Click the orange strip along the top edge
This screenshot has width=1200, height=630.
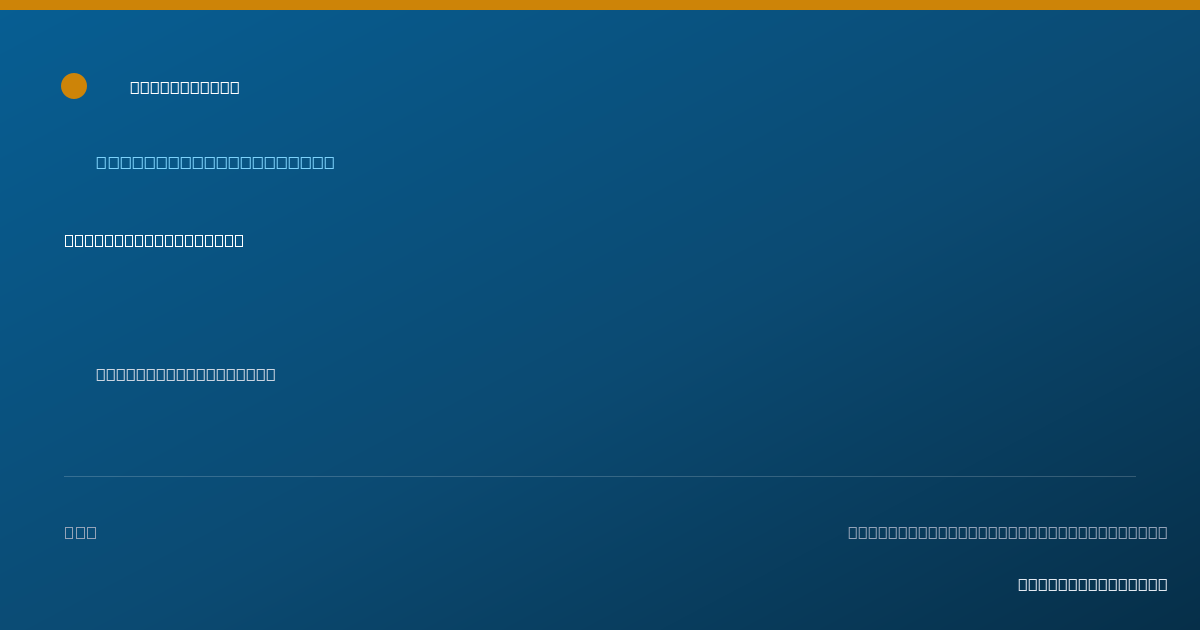(600, 5)
